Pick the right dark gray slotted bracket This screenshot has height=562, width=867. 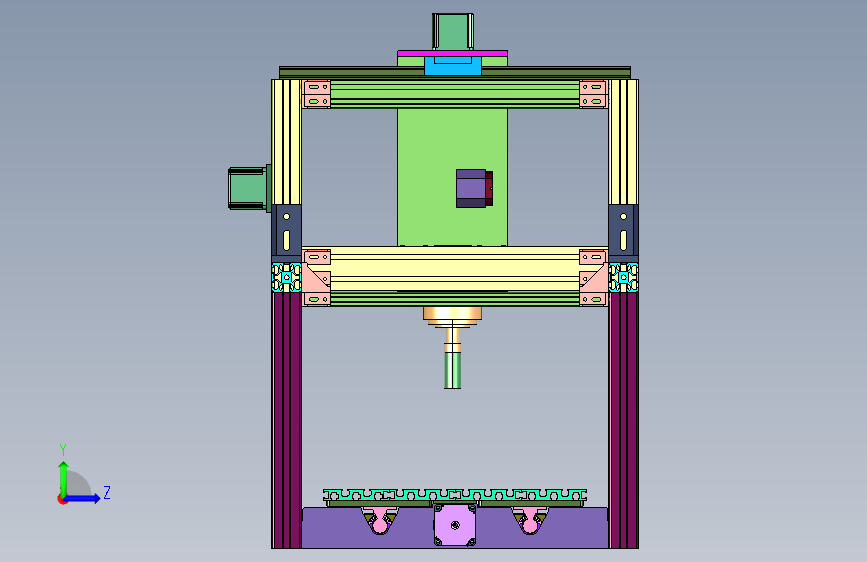(x=624, y=231)
